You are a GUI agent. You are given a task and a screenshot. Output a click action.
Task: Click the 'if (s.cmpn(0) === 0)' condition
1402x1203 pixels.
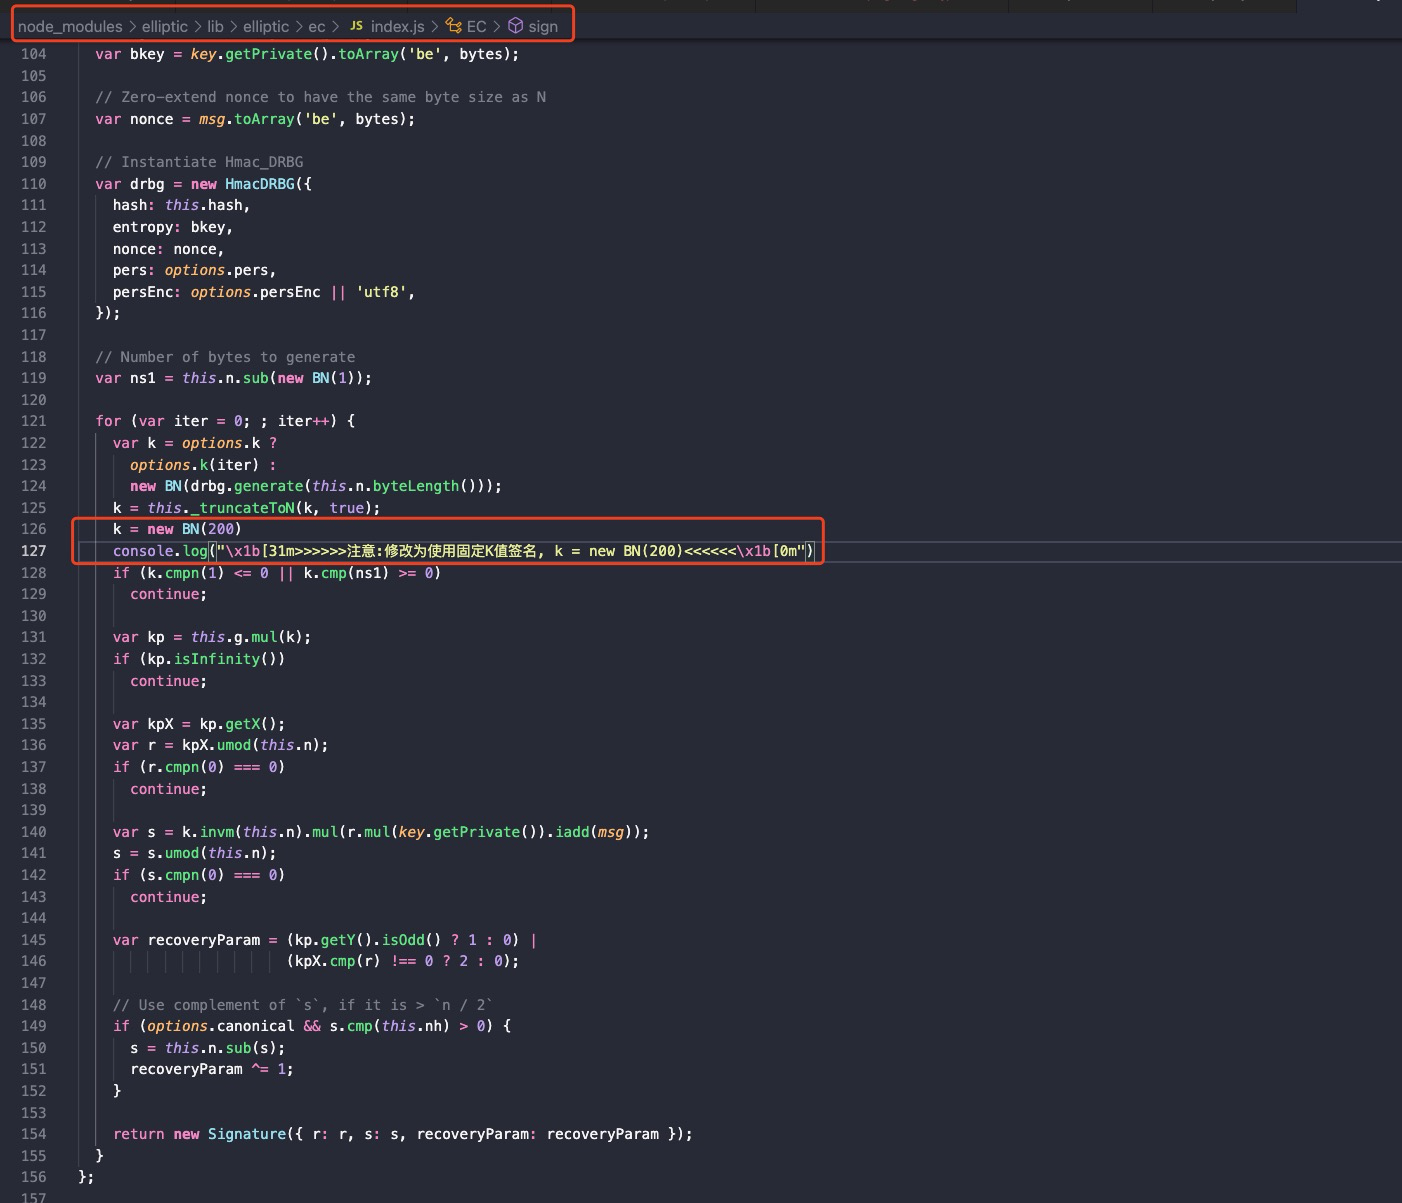click(x=199, y=875)
